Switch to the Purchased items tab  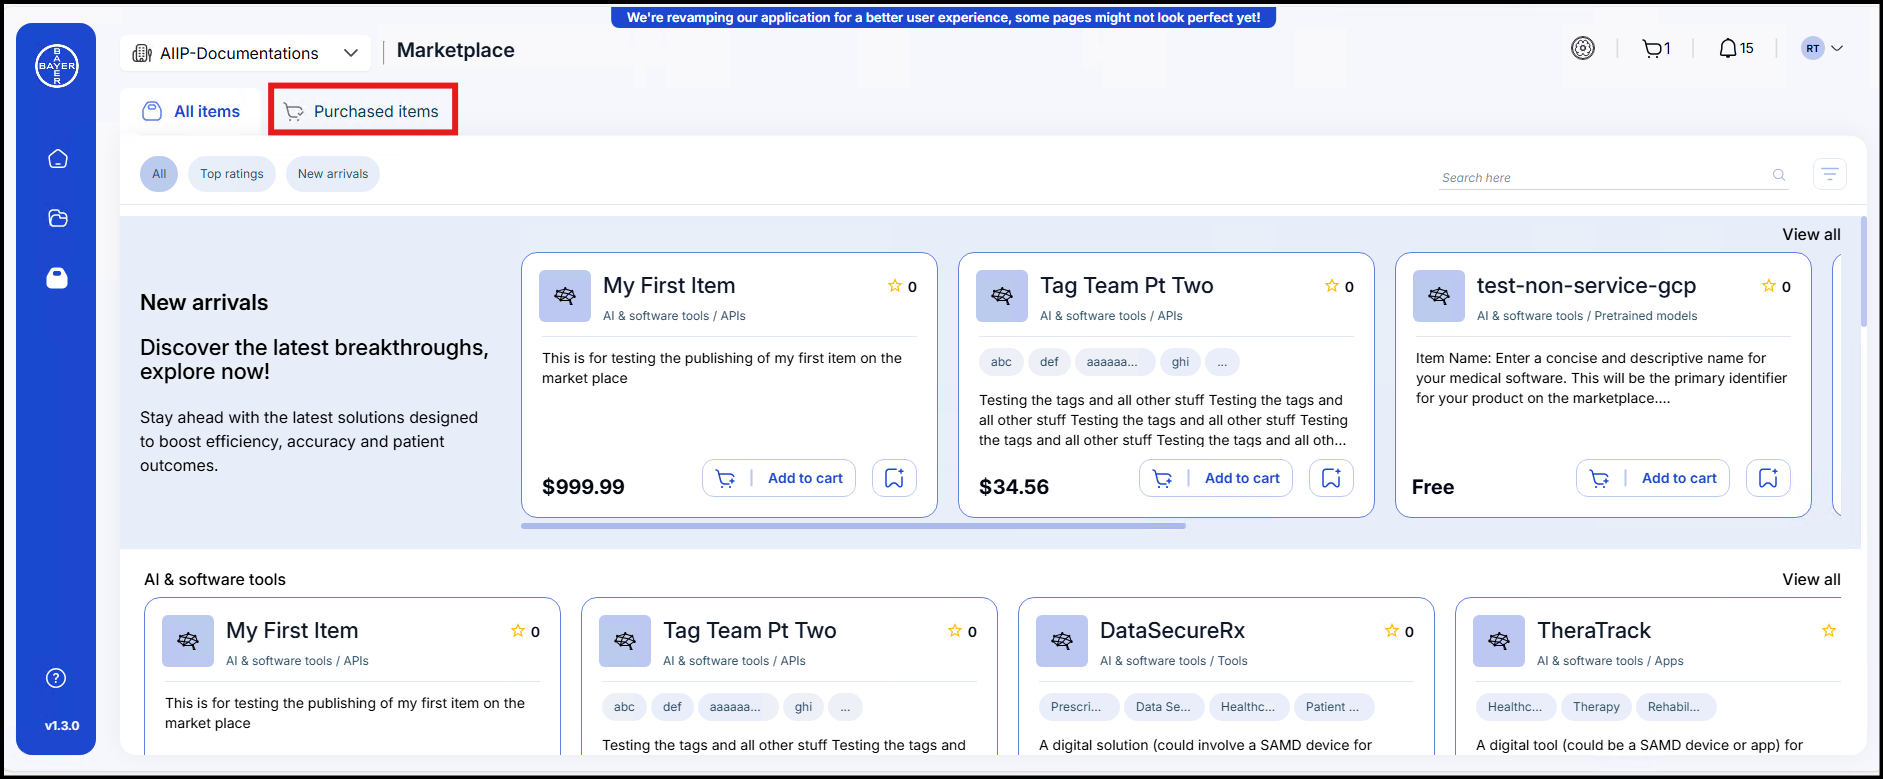[x=362, y=111]
